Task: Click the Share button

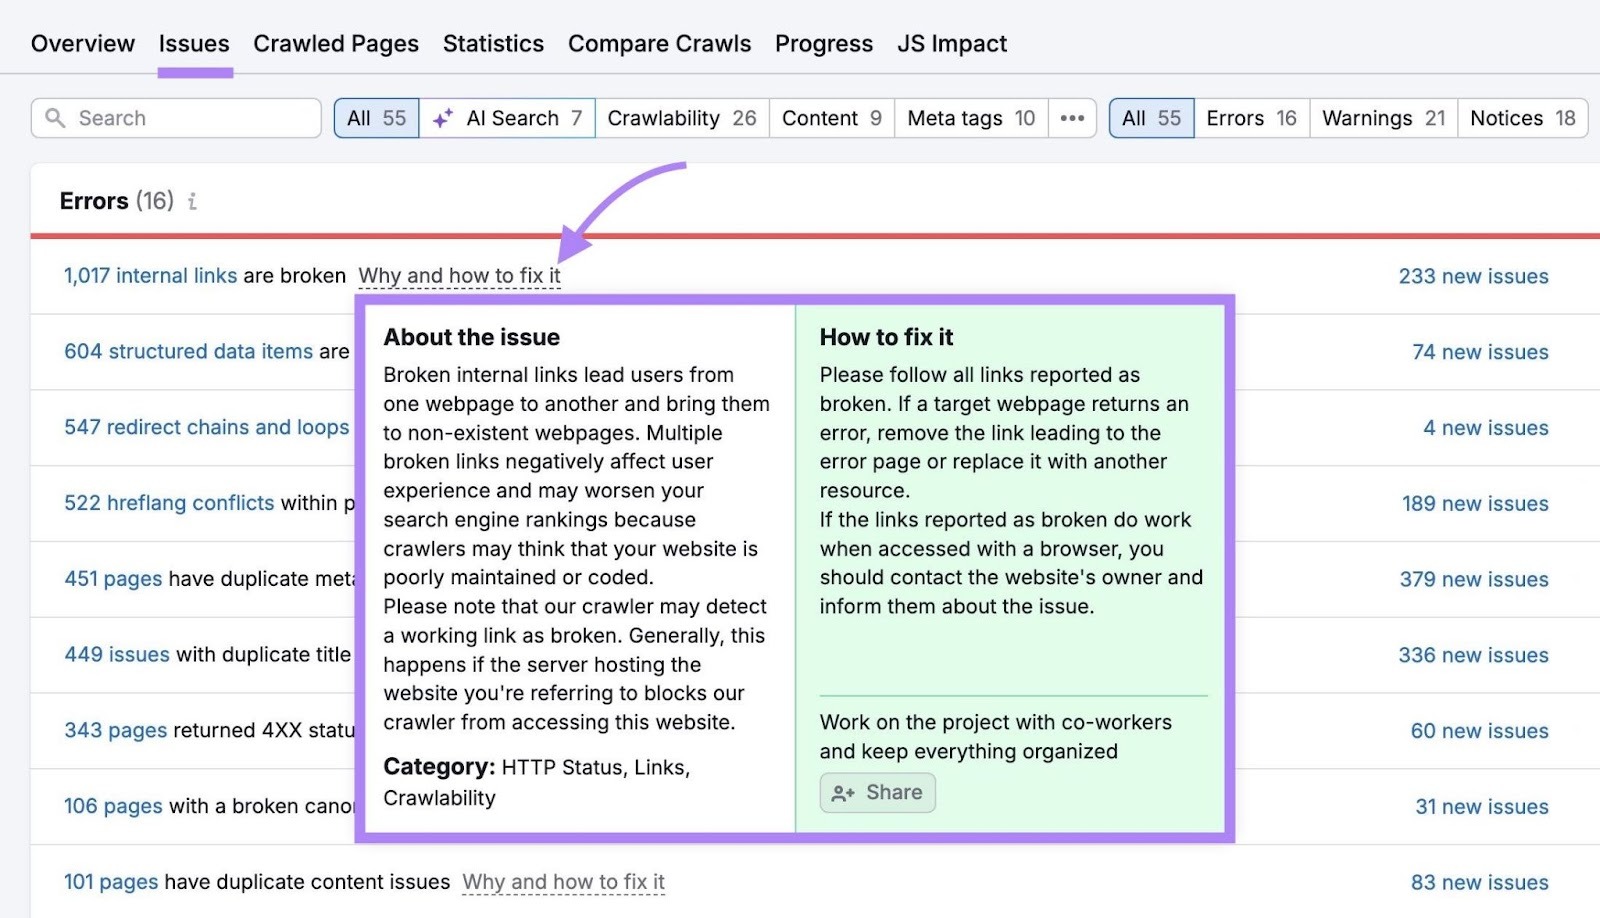Action: coord(877,792)
